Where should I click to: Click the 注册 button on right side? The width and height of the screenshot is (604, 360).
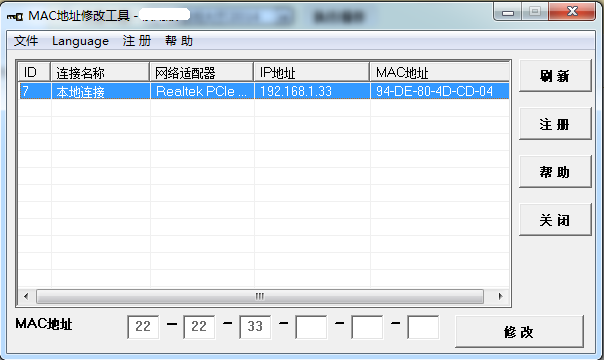pyautogui.click(x=555, y=124)
